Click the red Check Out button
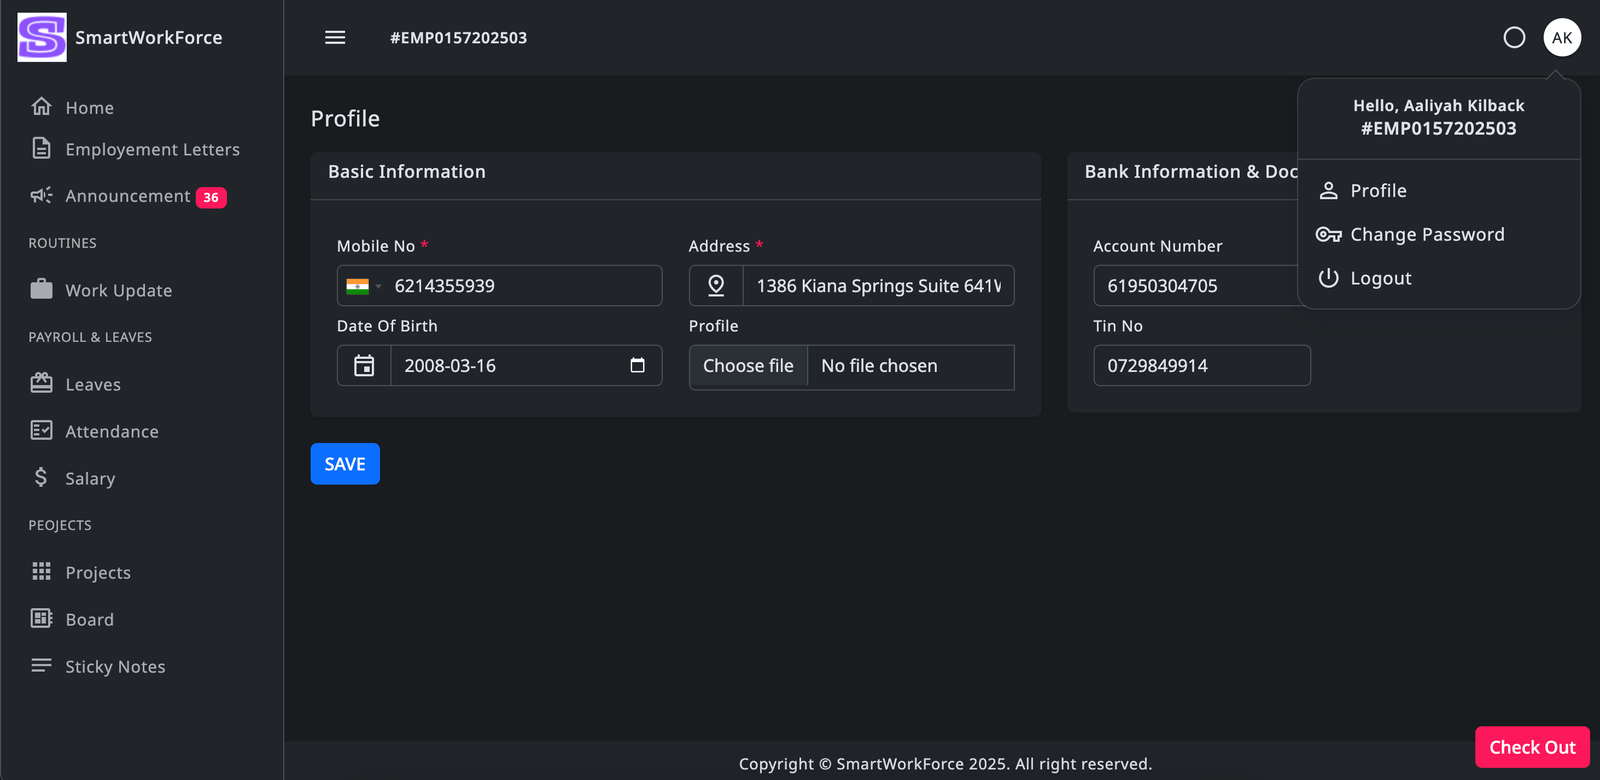Viewport: 1600px width, 780px height. pyautogui.click(x=1531, y=747)
